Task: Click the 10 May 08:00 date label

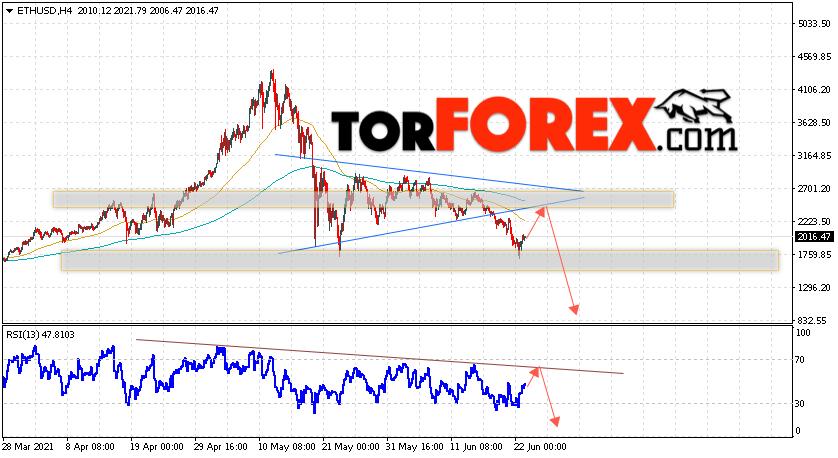Action: [x=285, y=447]
